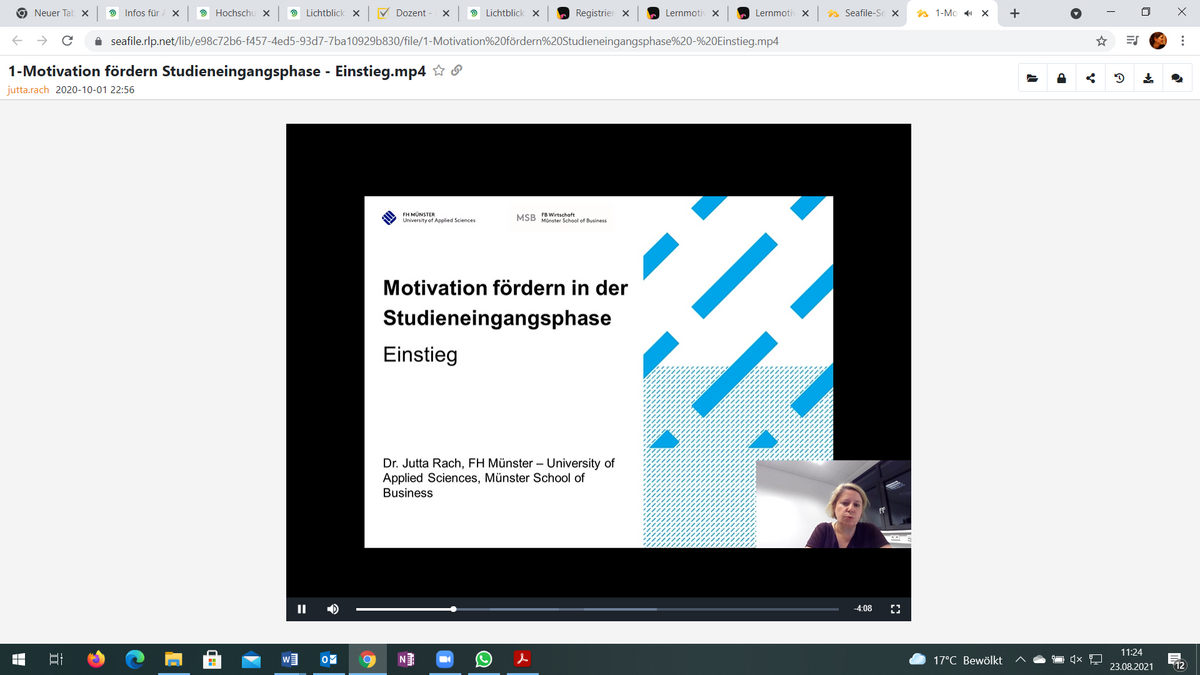Open Mail app from taskbar
1200x675 pixels.
[x=251, y=660]
